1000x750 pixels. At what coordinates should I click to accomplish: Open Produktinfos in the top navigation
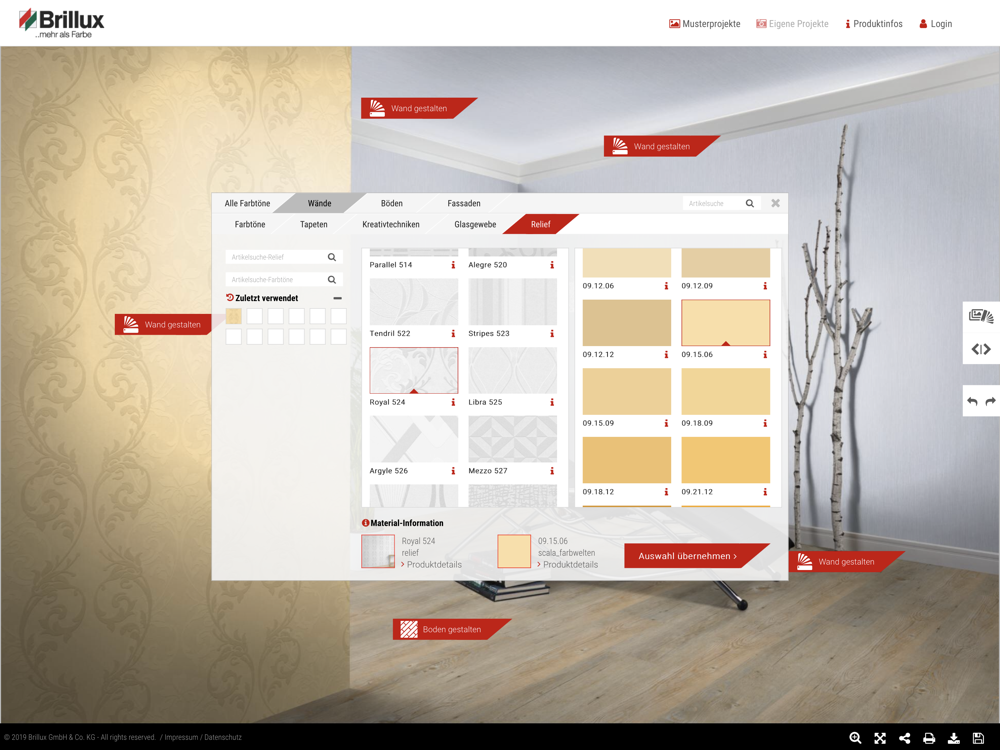pyautogui.click(x=874, y=24)
